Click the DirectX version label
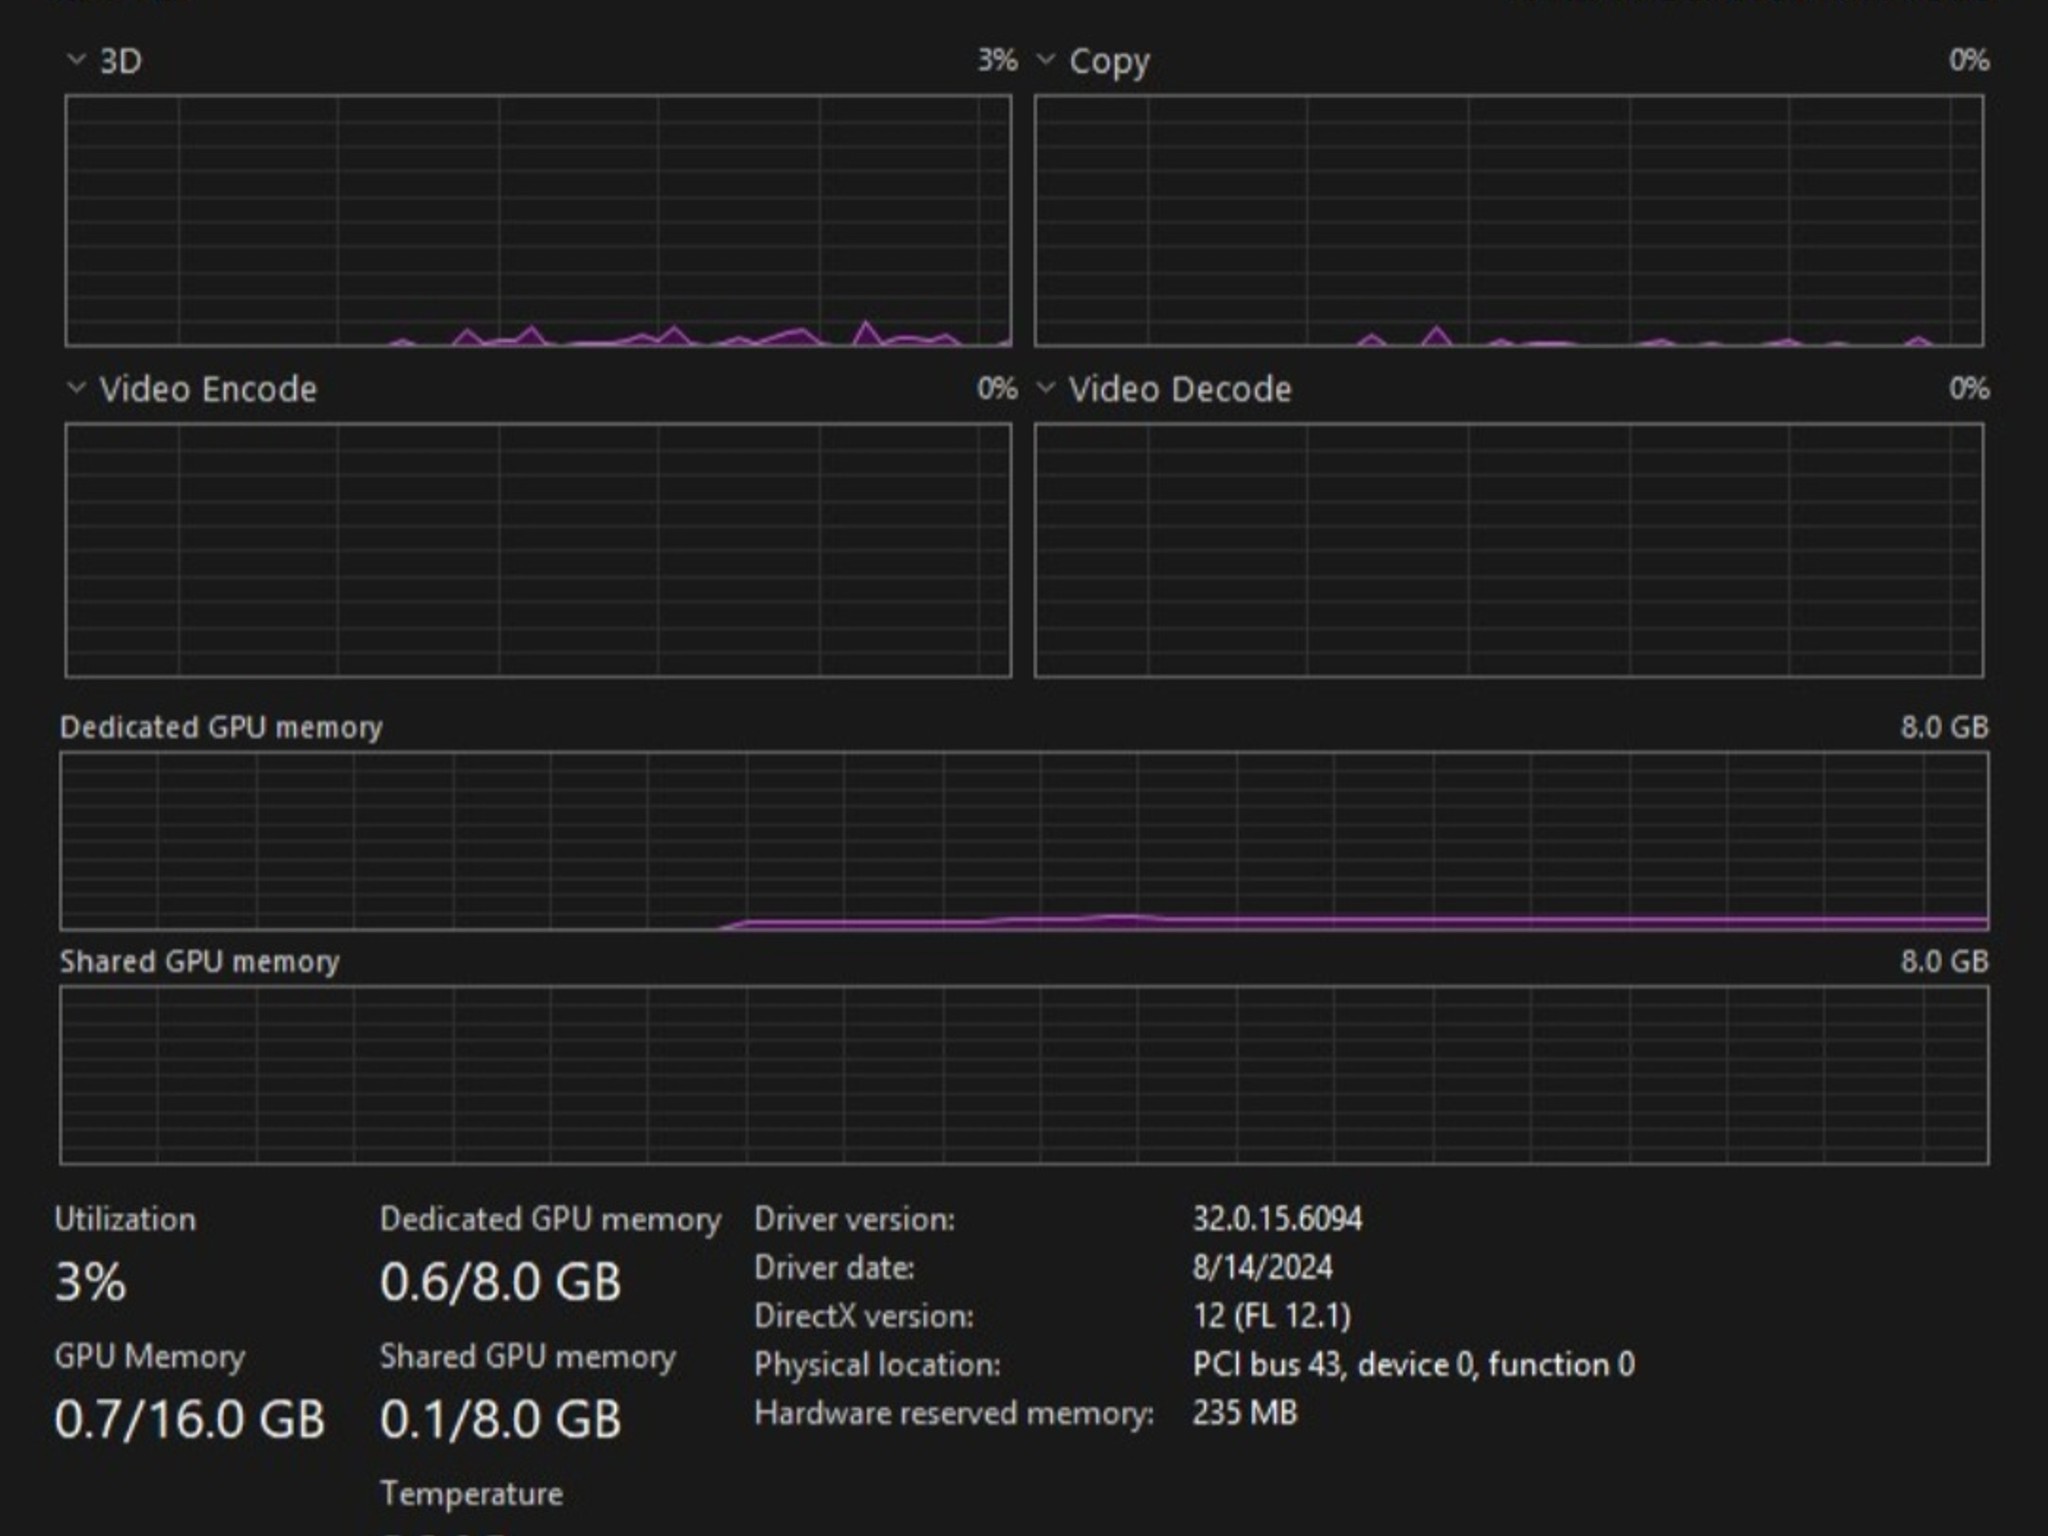 [x=864, y=1316]
